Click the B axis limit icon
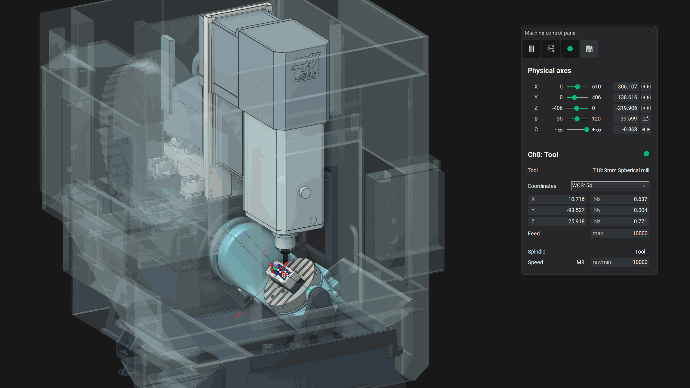This screenshot has width=690, height=388. point(646,119)
